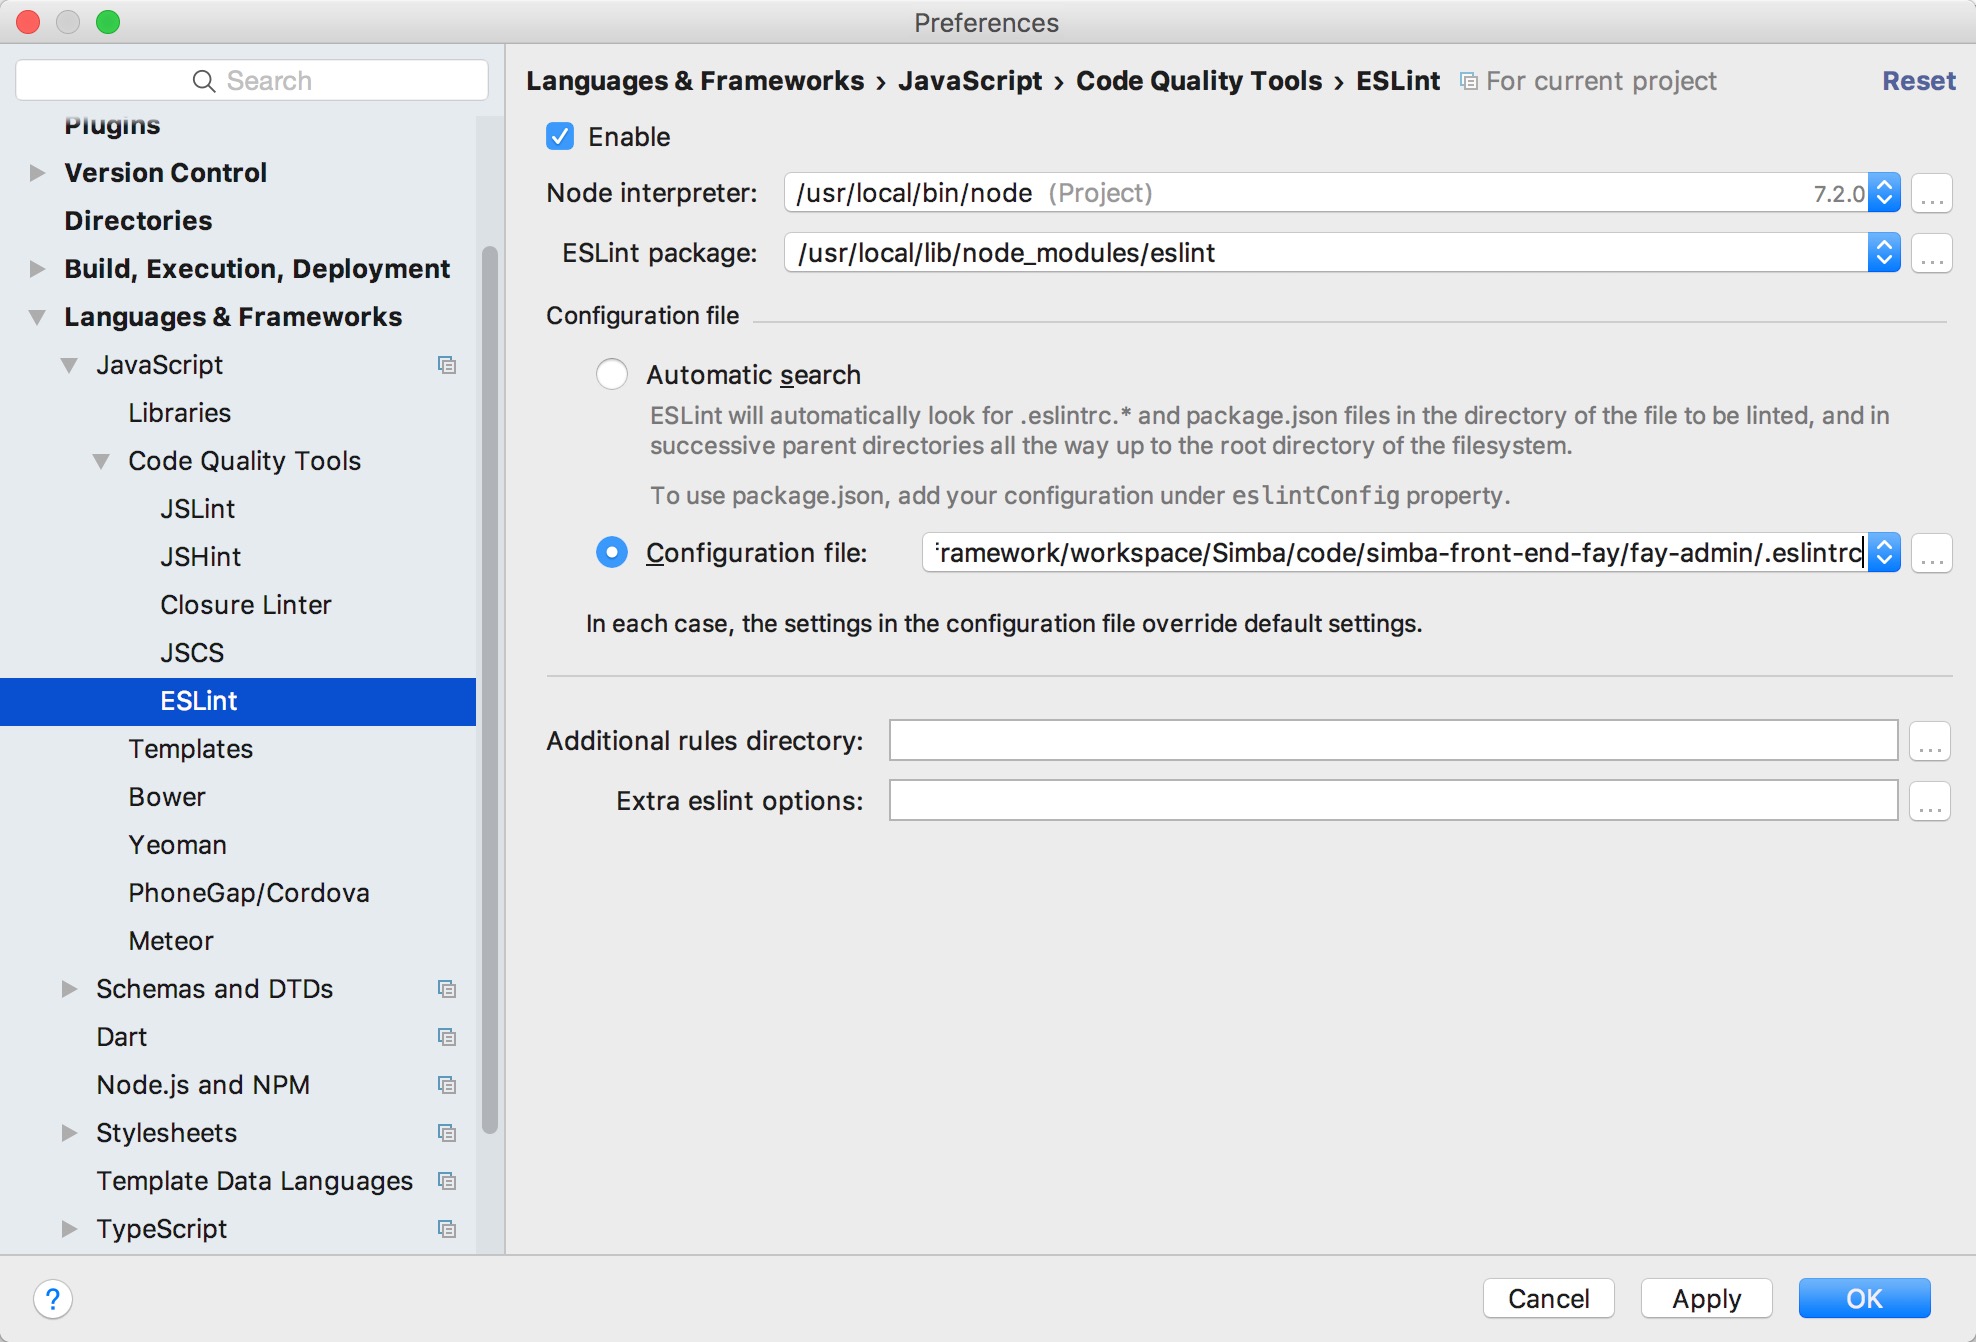Click the help question mark icon
Viewport: 1976px width, 1342px height.
52,1299
